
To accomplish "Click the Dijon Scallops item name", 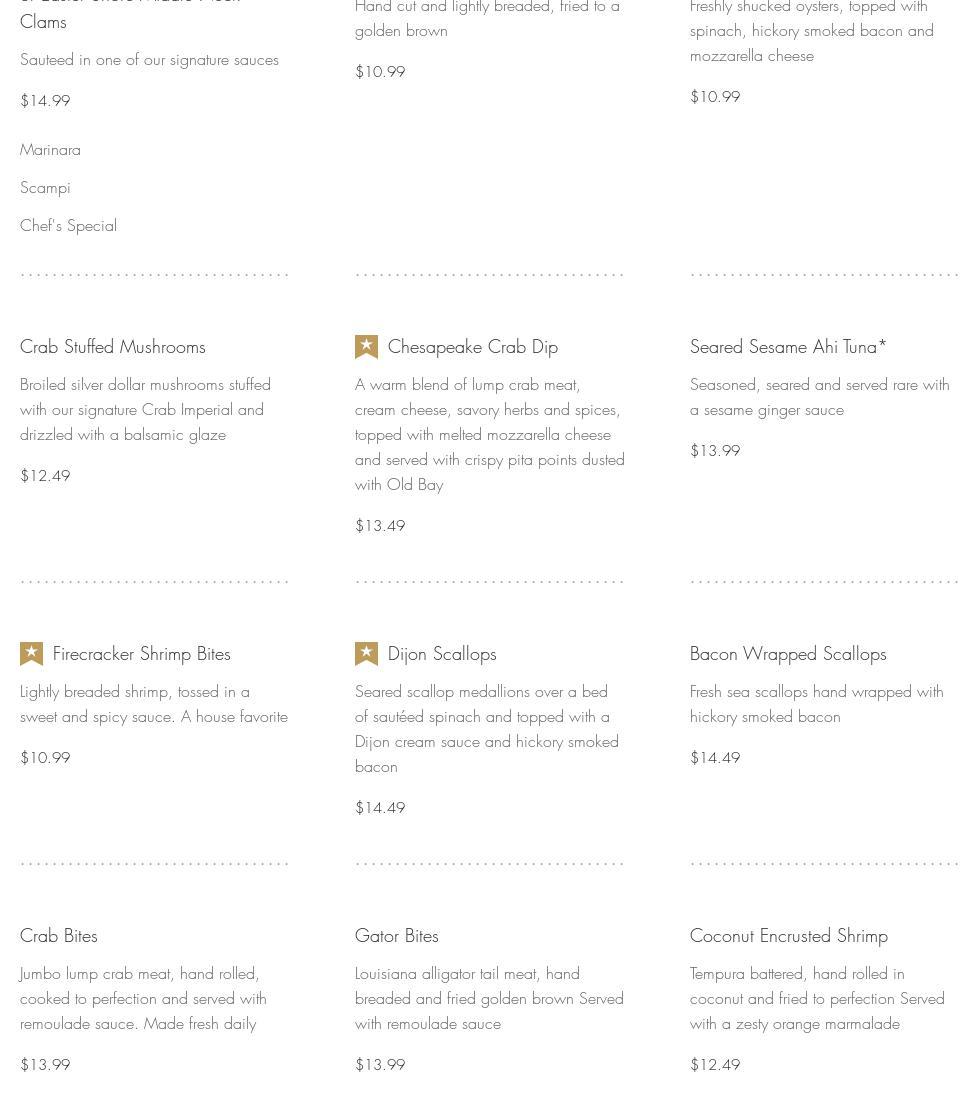I will click(x=441, y=654).
